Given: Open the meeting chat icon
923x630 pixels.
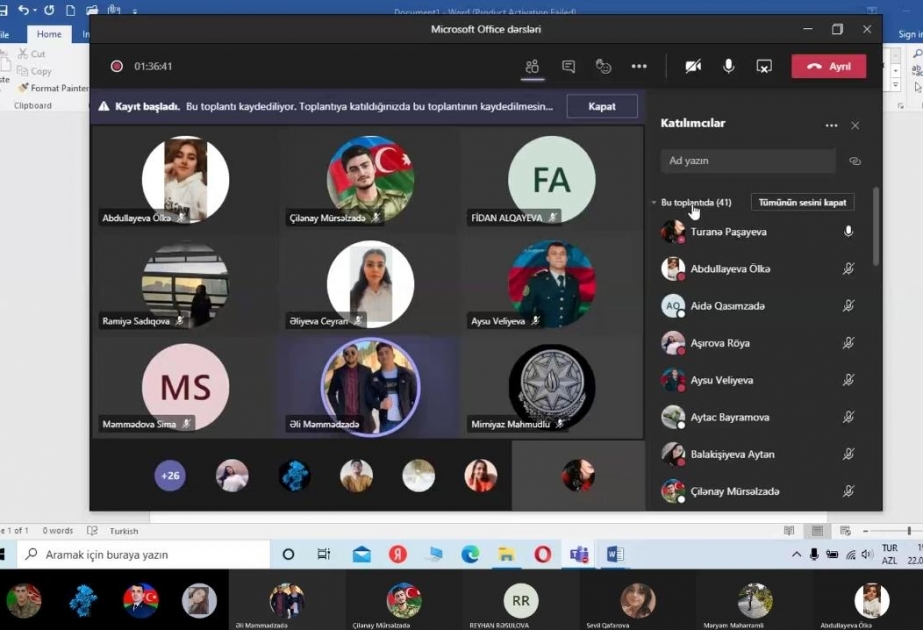Looking at the screenshot, I should pyautogui.click(x=568, y=66).
